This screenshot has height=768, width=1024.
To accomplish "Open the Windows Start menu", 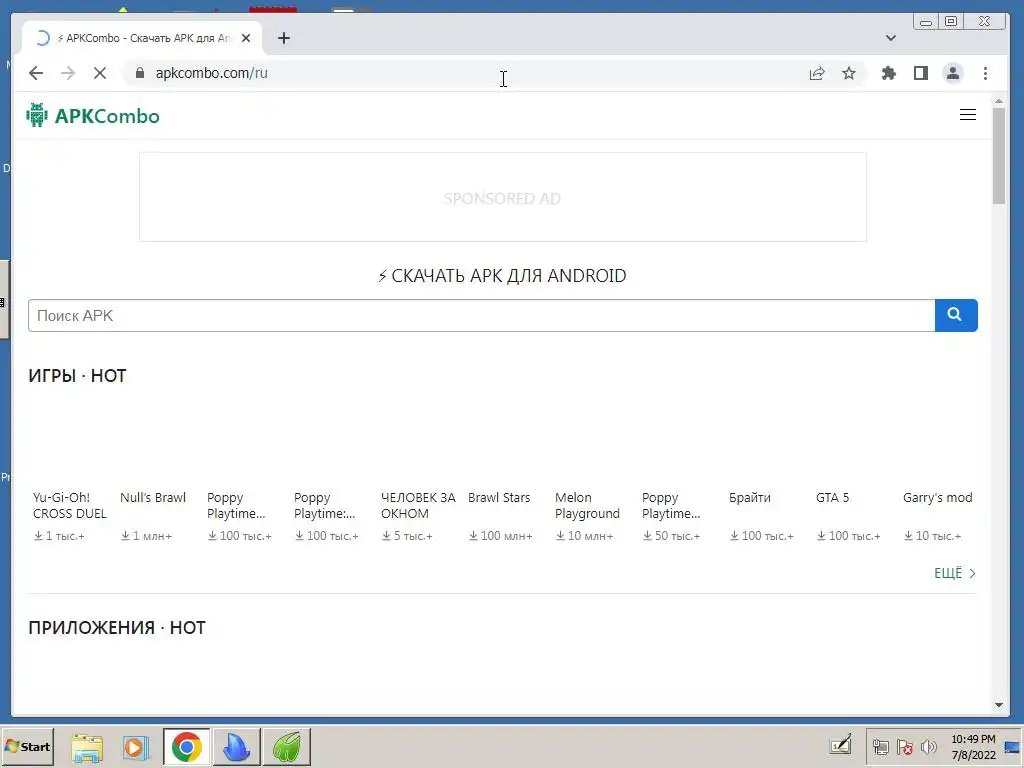I will [27, 746].
